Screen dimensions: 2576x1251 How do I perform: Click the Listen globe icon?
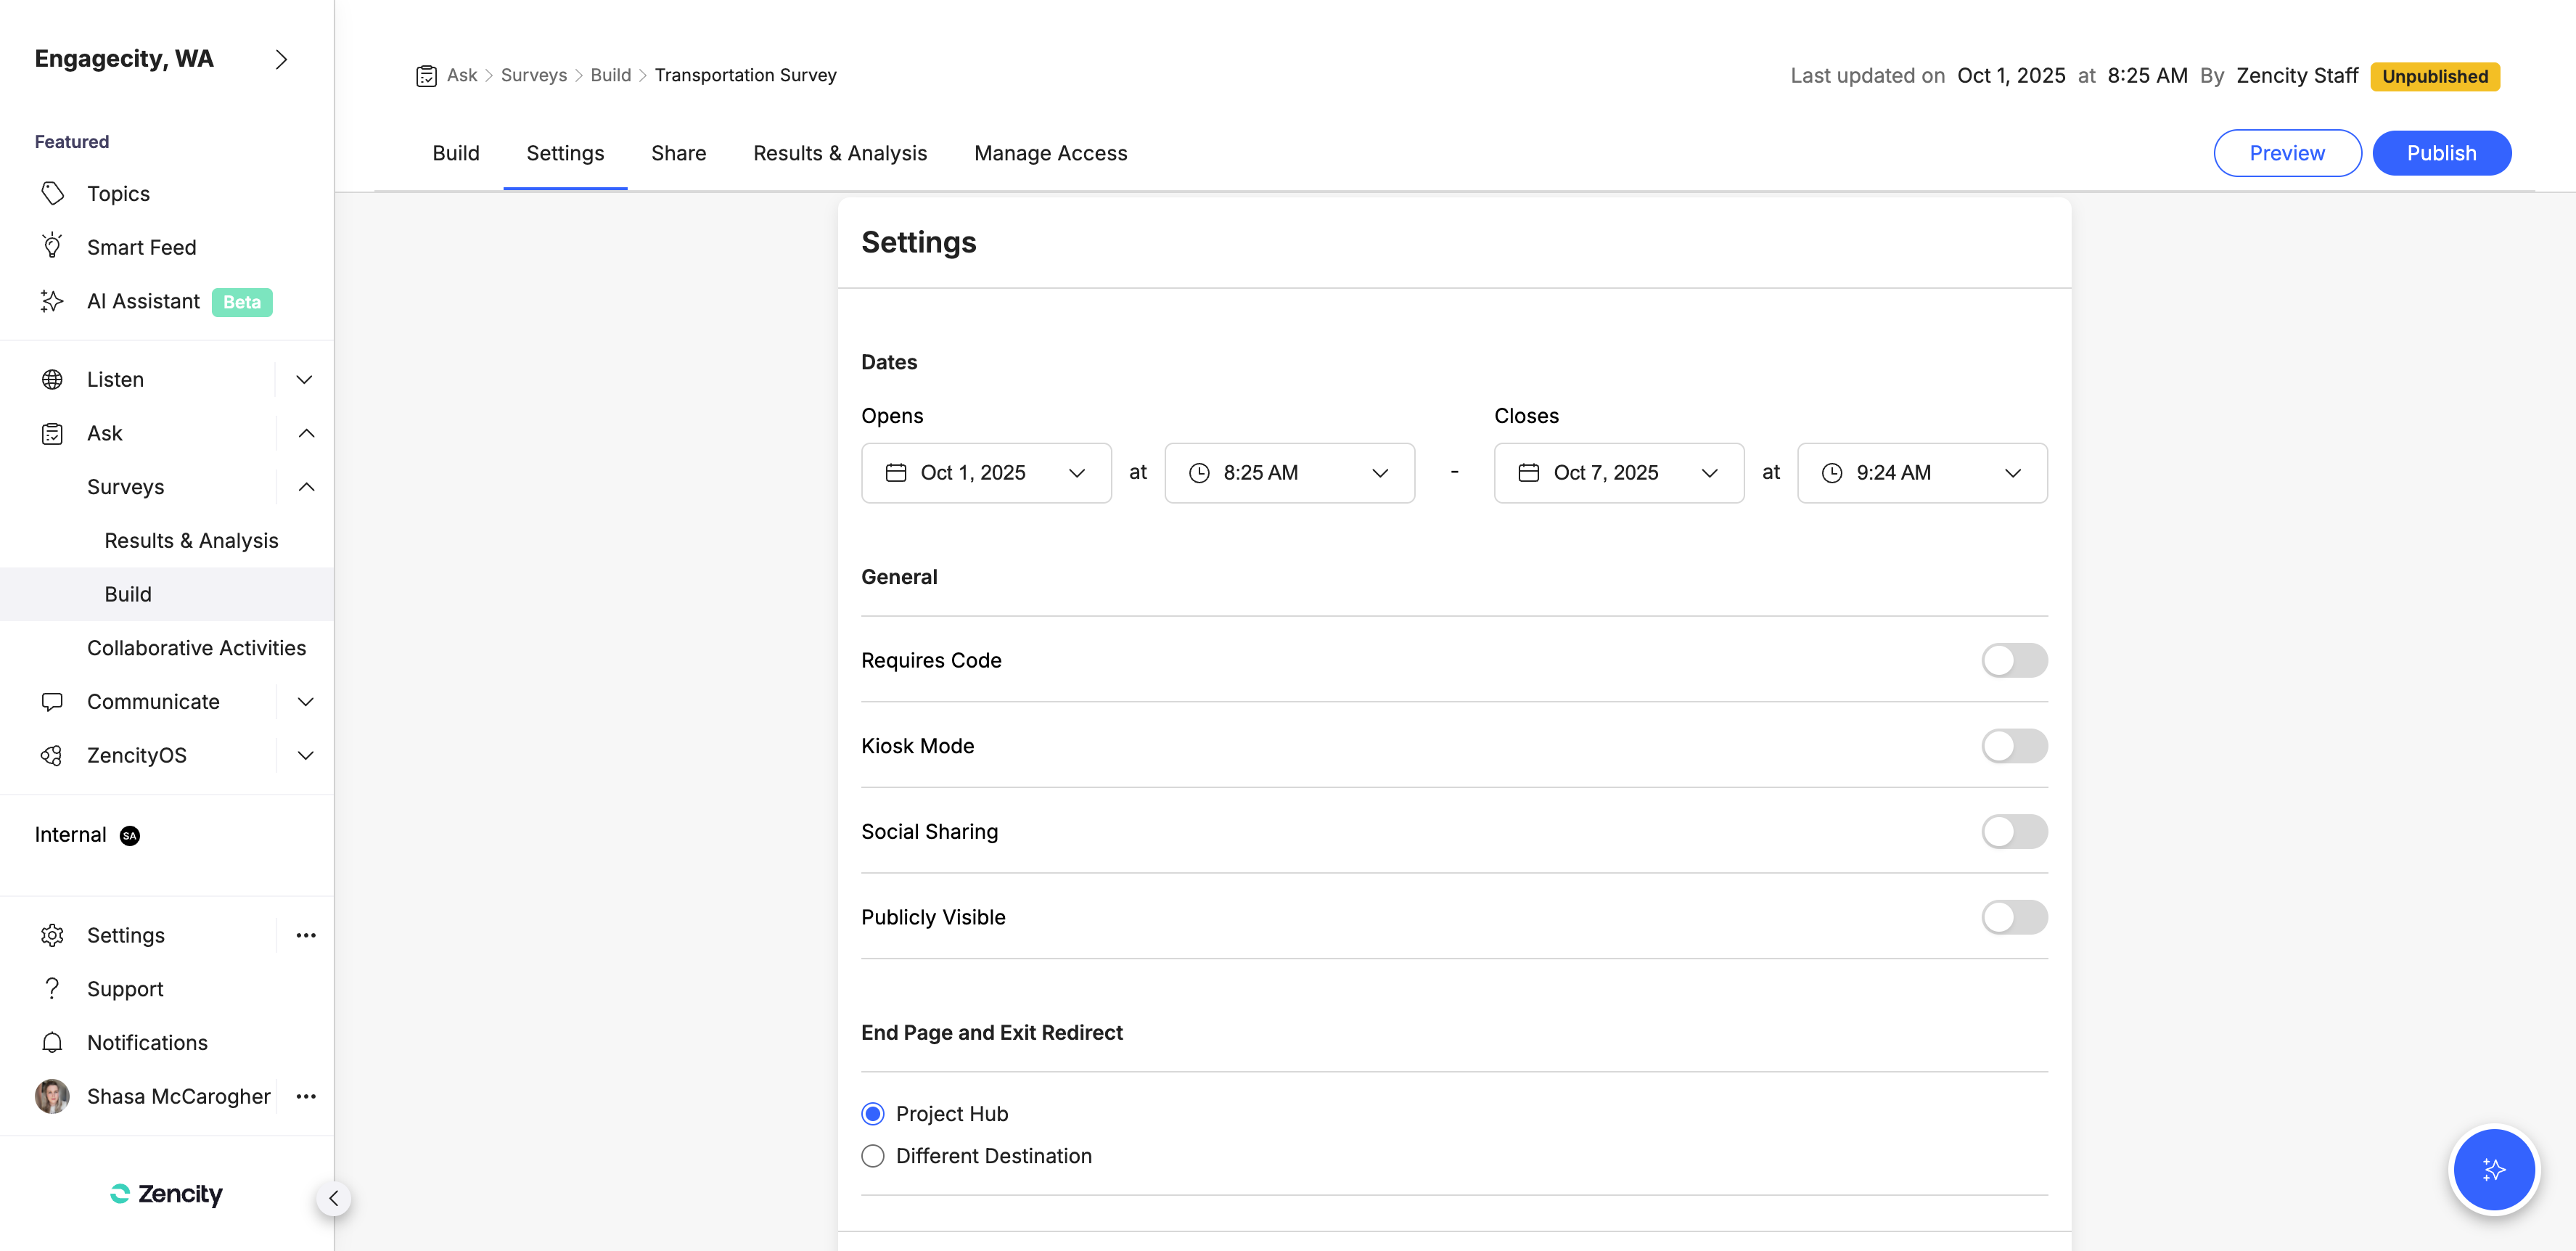(52, 379)
